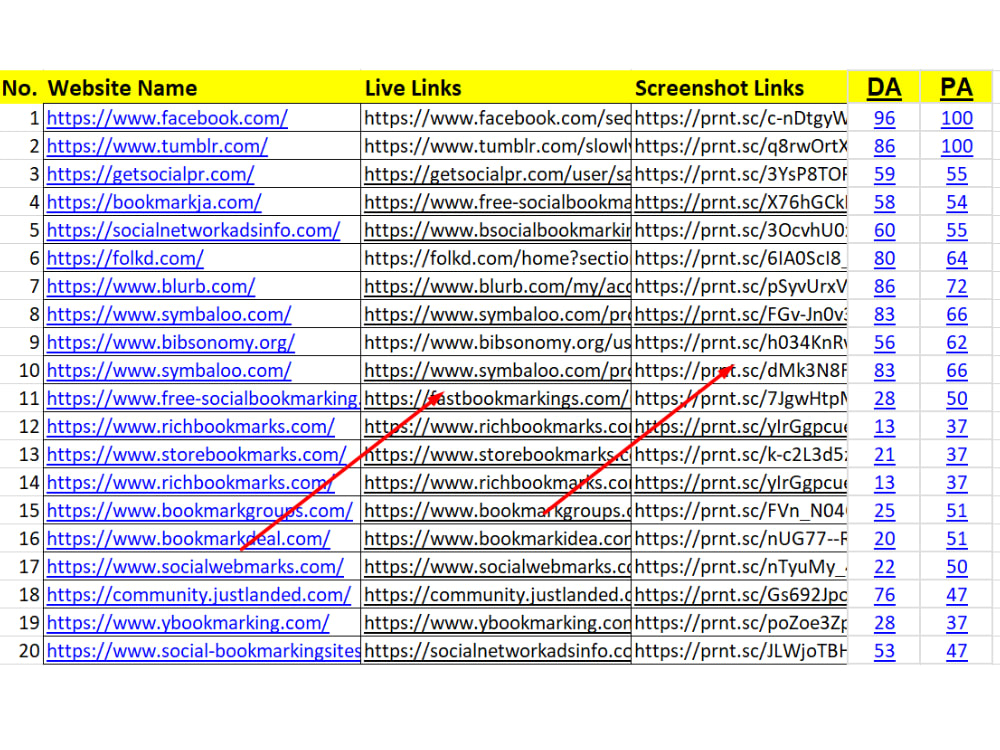The height and width of the screenshot is (750, 1000).
Task: Click PA value 72 in the blurb row
Action: coord(957,286)
